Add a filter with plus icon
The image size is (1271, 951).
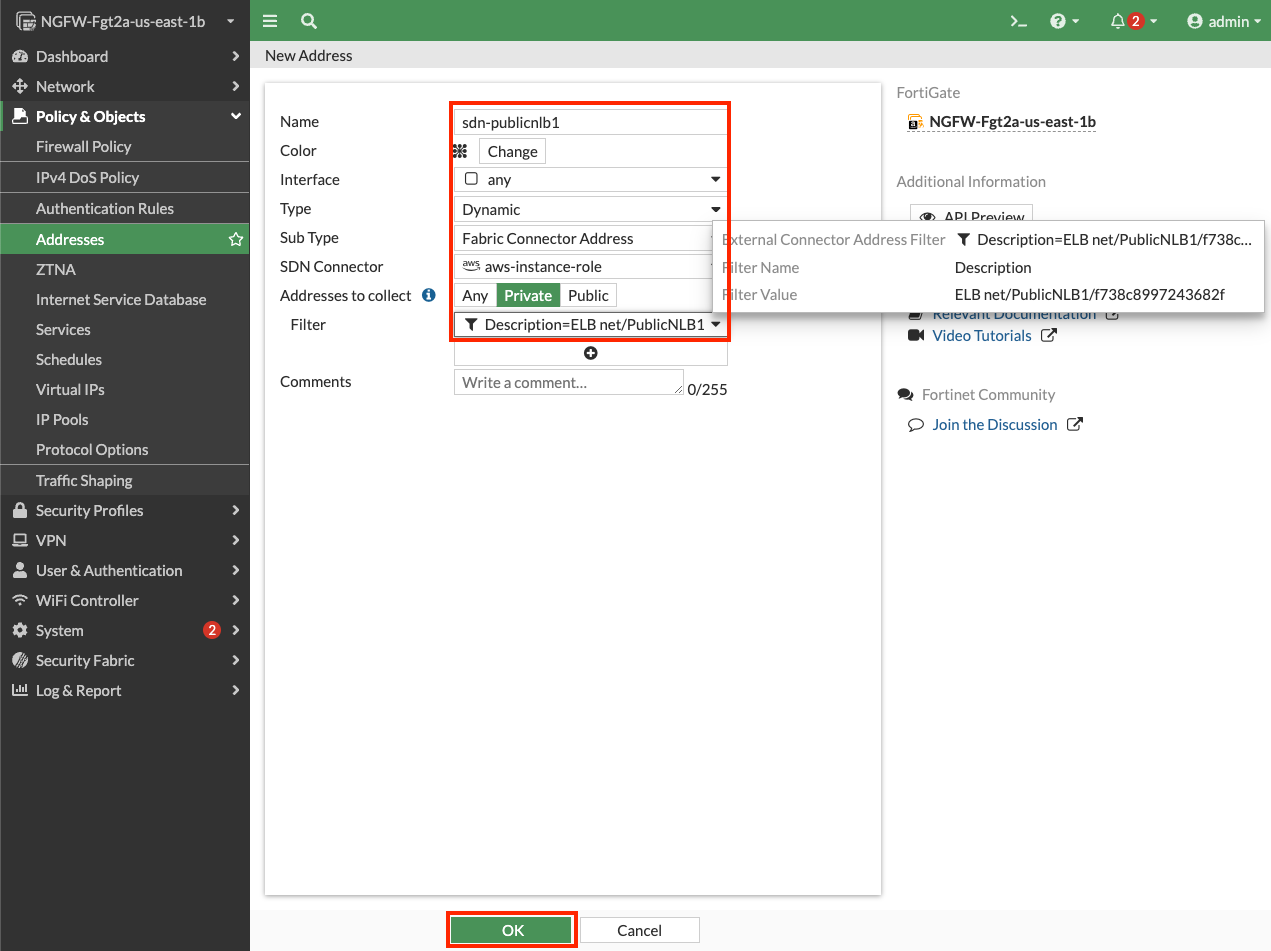click(590, 353)
